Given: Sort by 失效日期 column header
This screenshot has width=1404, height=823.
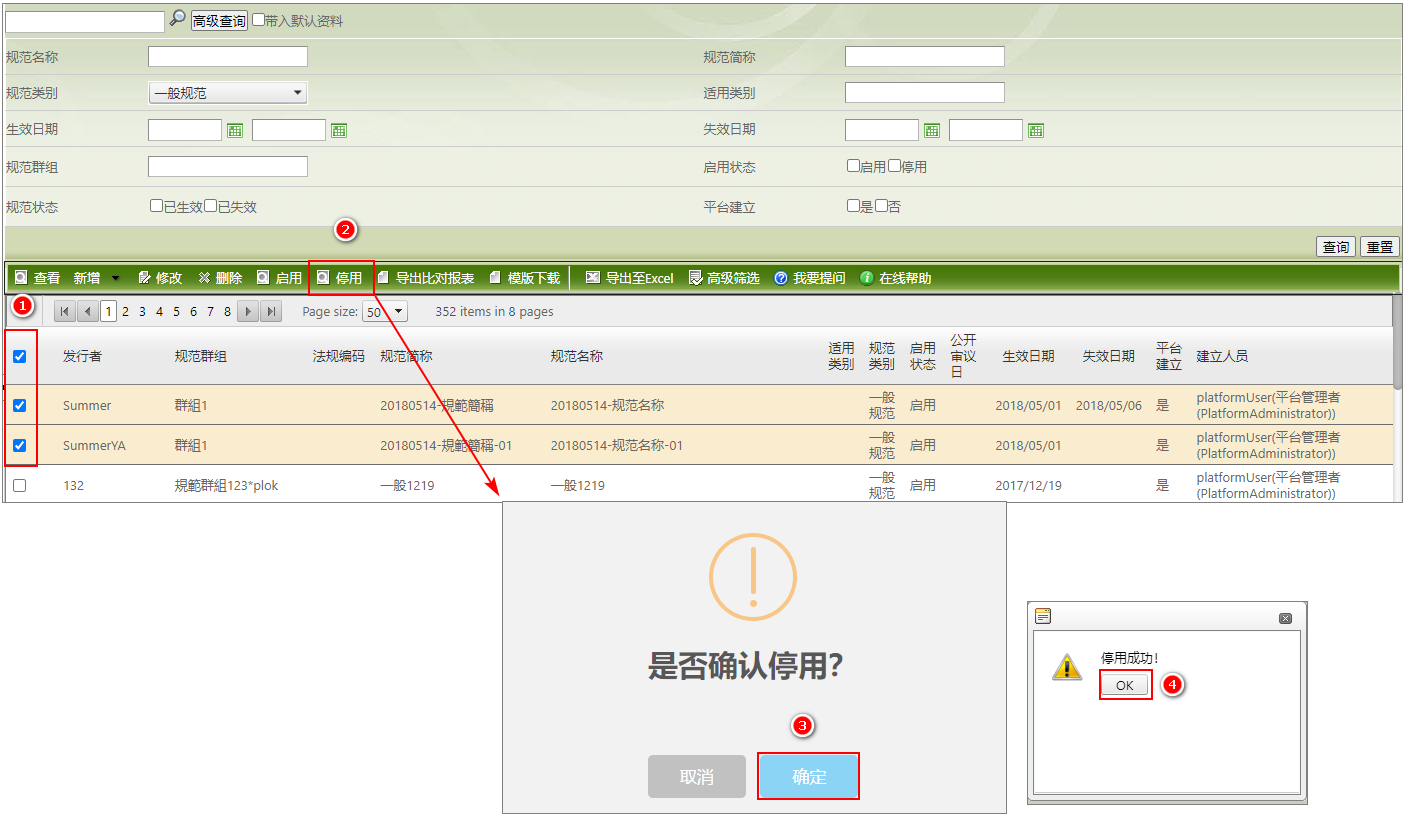Looking at the screenshot, I should 1108,356.
